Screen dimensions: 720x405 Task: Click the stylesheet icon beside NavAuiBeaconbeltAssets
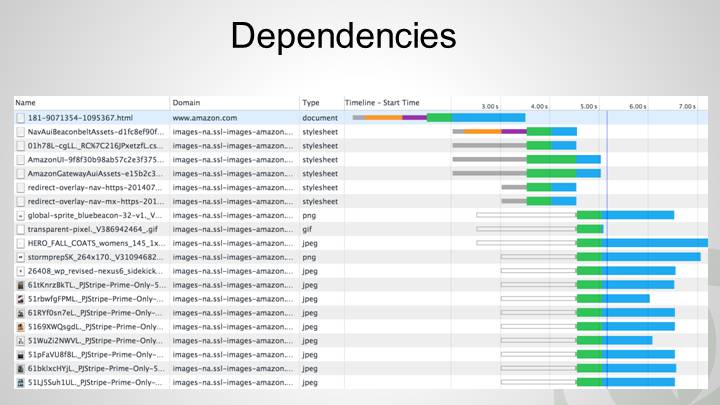[20, 131]
